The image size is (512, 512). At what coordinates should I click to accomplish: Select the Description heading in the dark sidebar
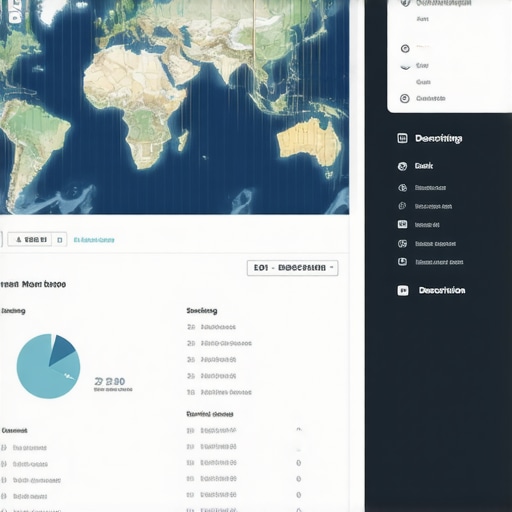[442, 290]
